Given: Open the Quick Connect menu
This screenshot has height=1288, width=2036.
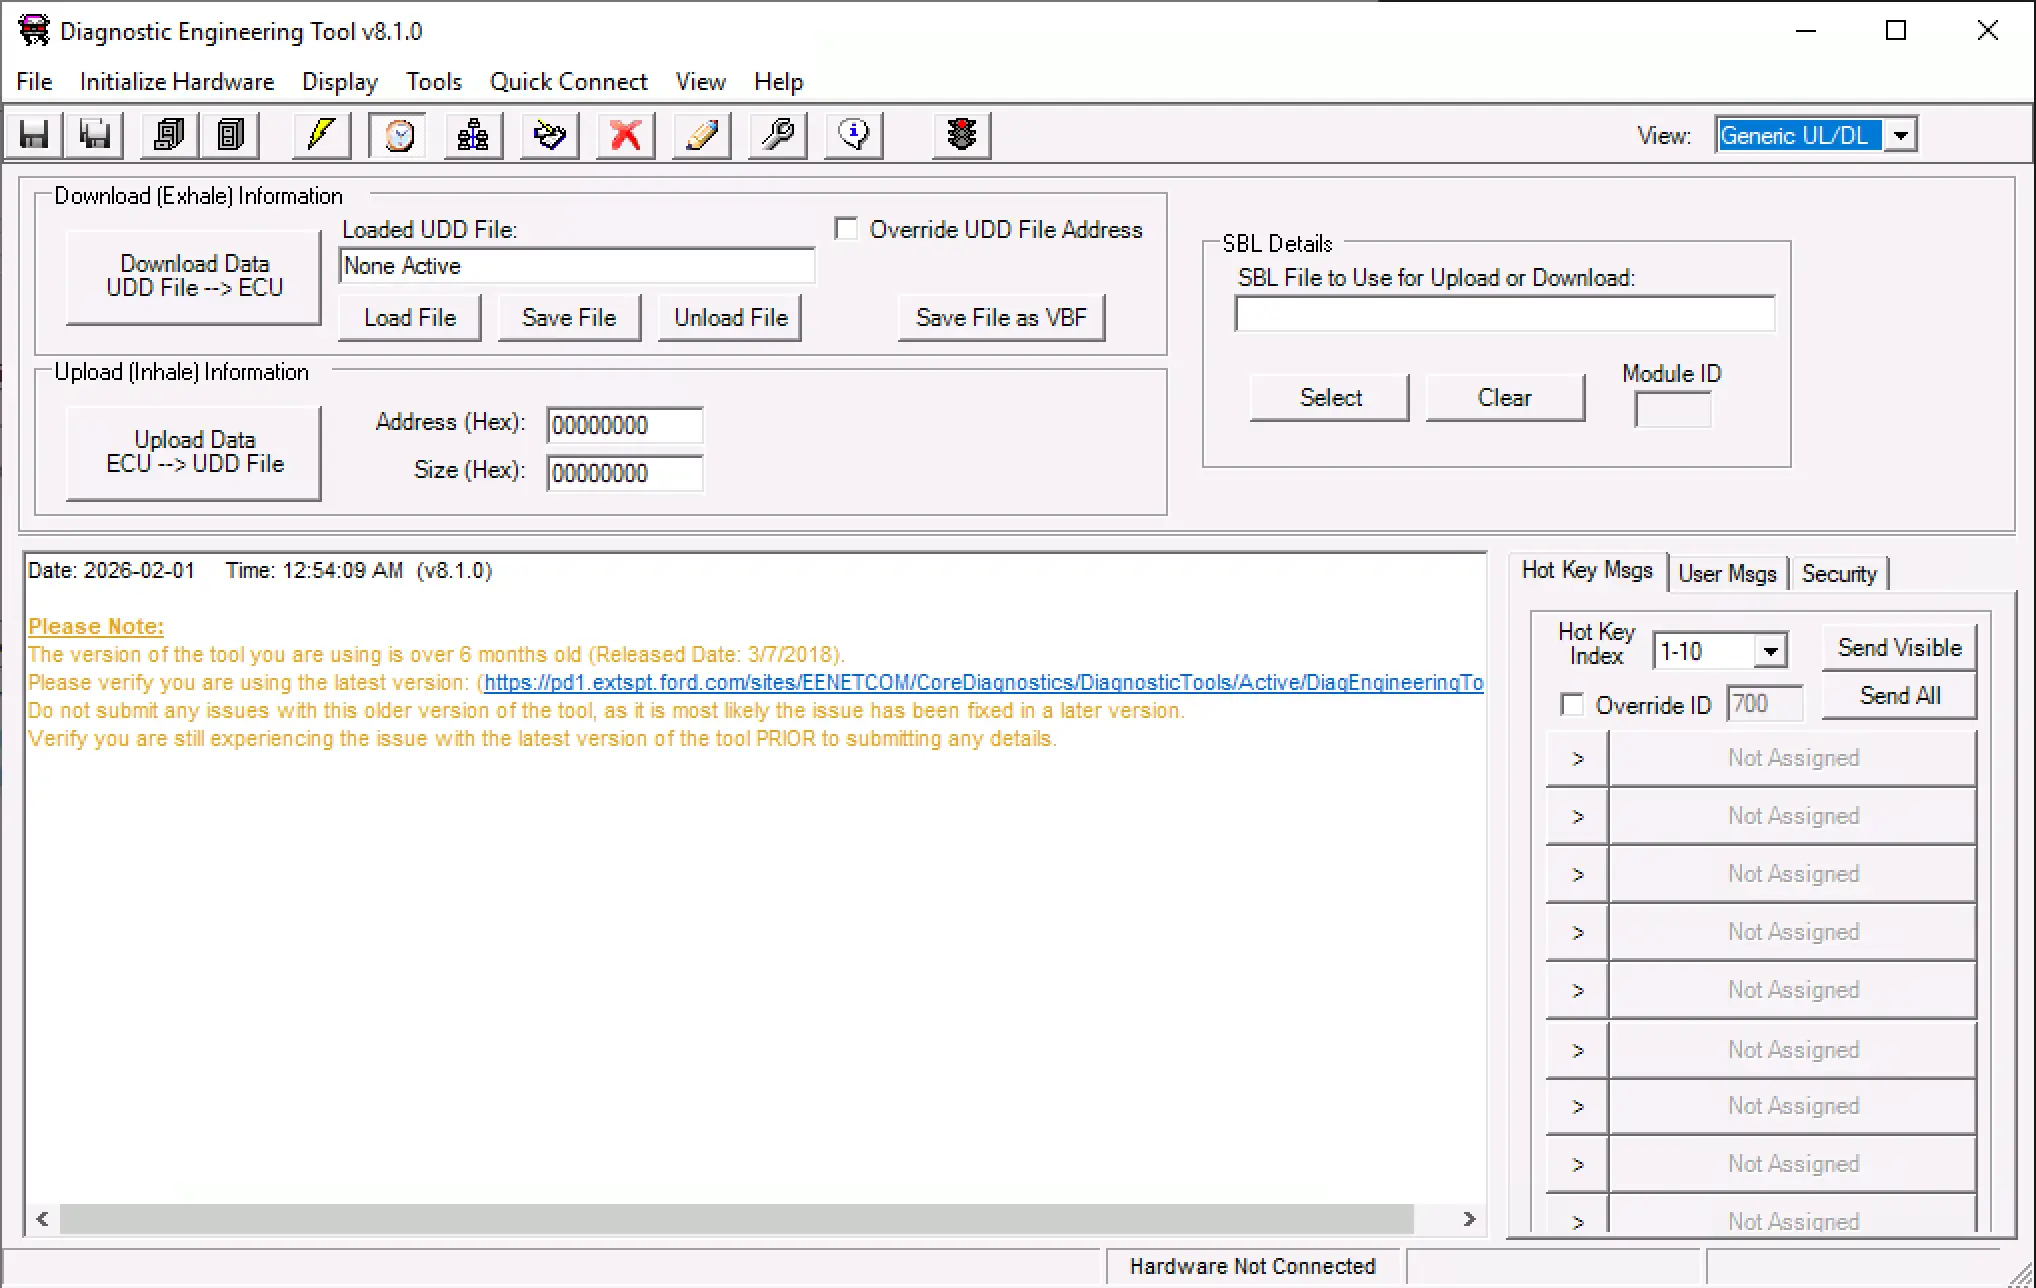Looking at the screenshot, I should click(568, 81).
